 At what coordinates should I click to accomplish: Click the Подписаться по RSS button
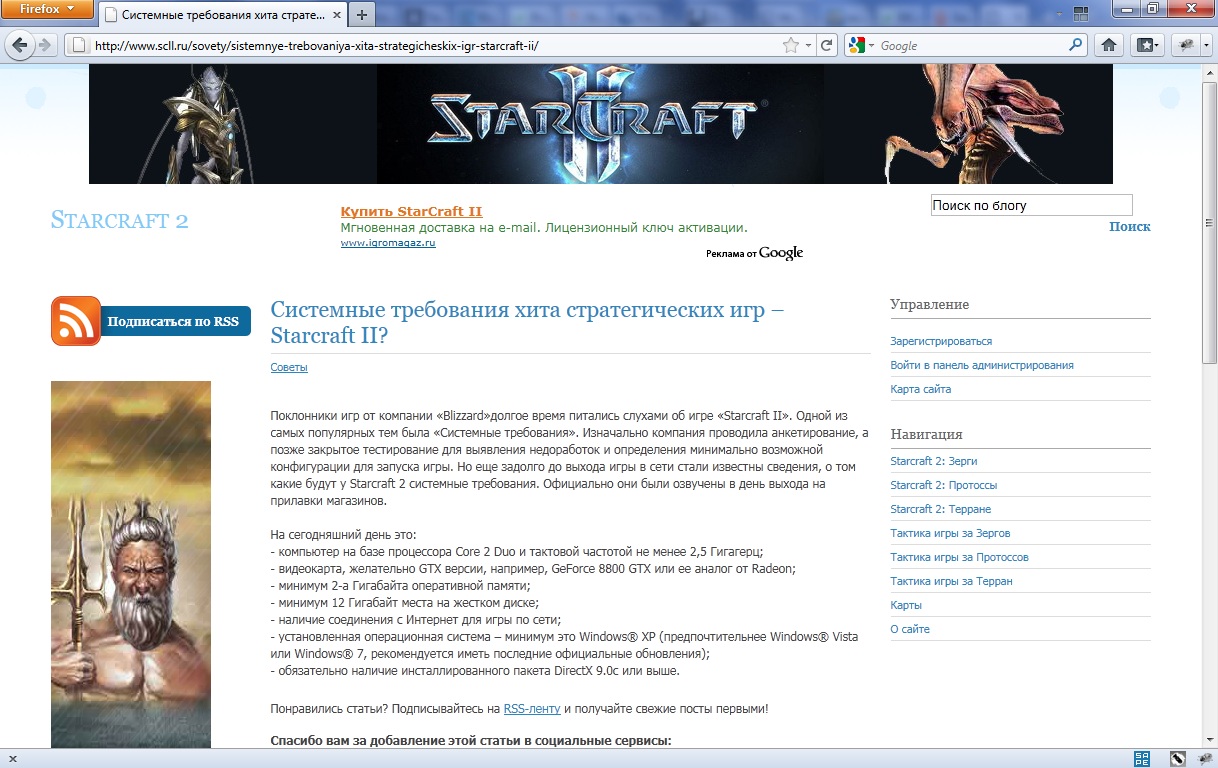coord(173,321)
